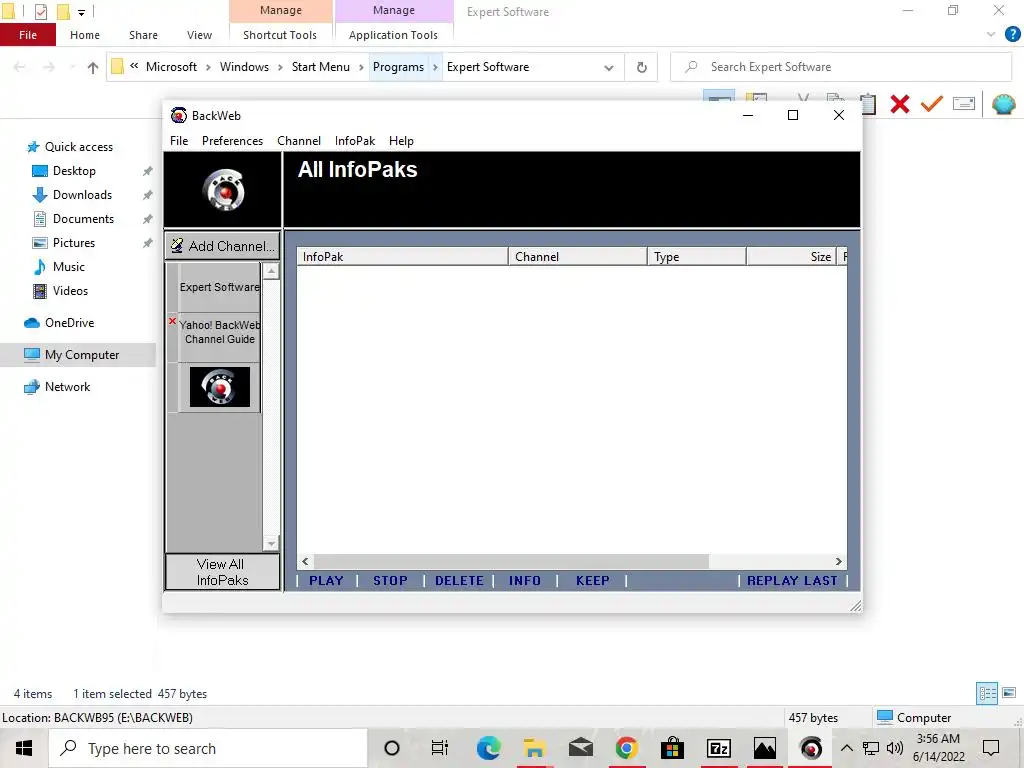Expand address bar history dropdown
This screenshot has width=1024, height=768.
coord(609,67)
